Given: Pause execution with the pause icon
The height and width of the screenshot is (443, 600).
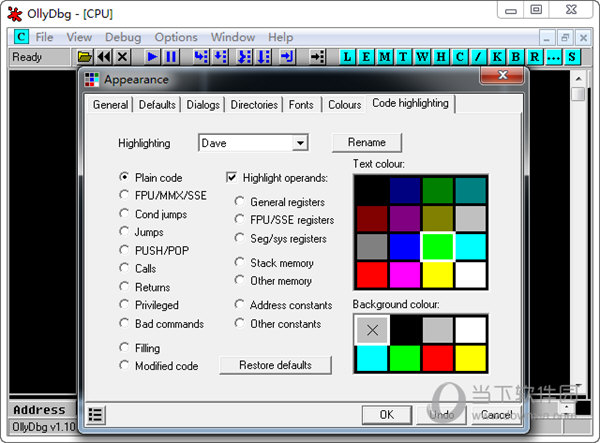Looking at the screenshot, I should 171,57.
